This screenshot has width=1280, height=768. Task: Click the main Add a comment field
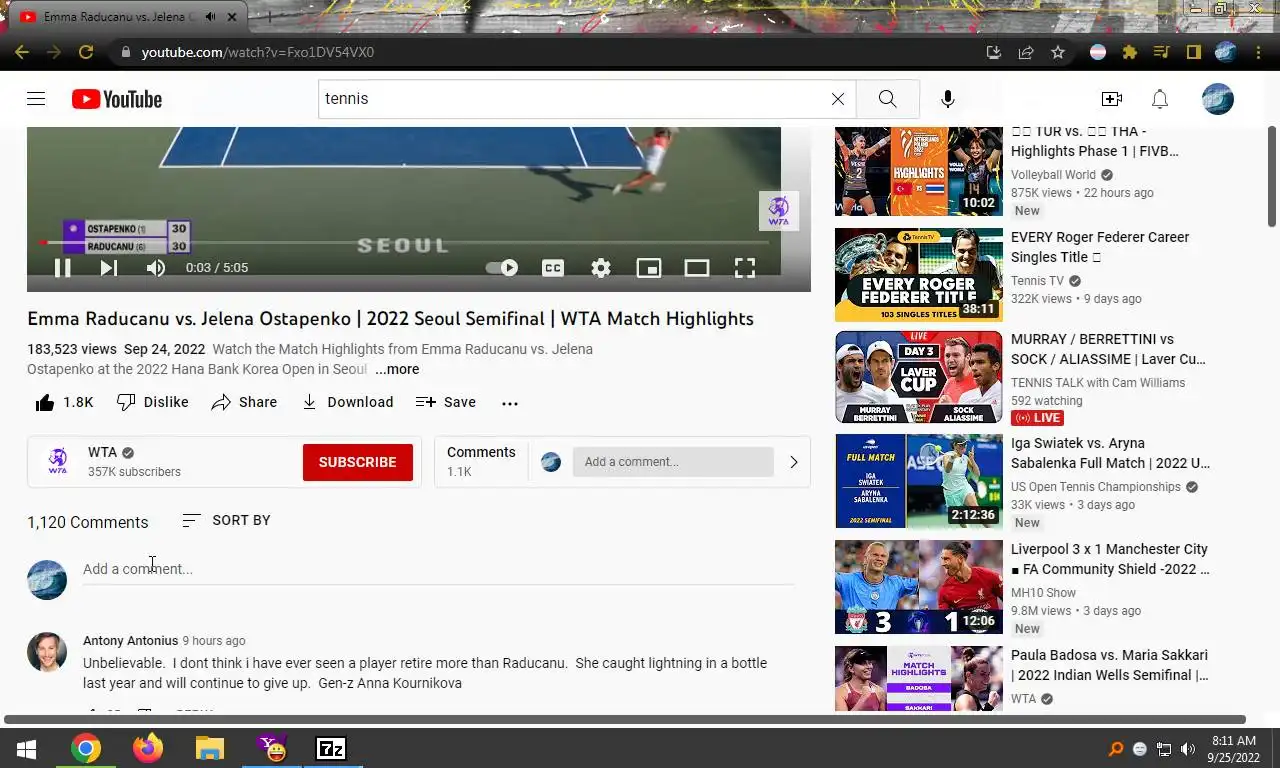pos(438,569)
